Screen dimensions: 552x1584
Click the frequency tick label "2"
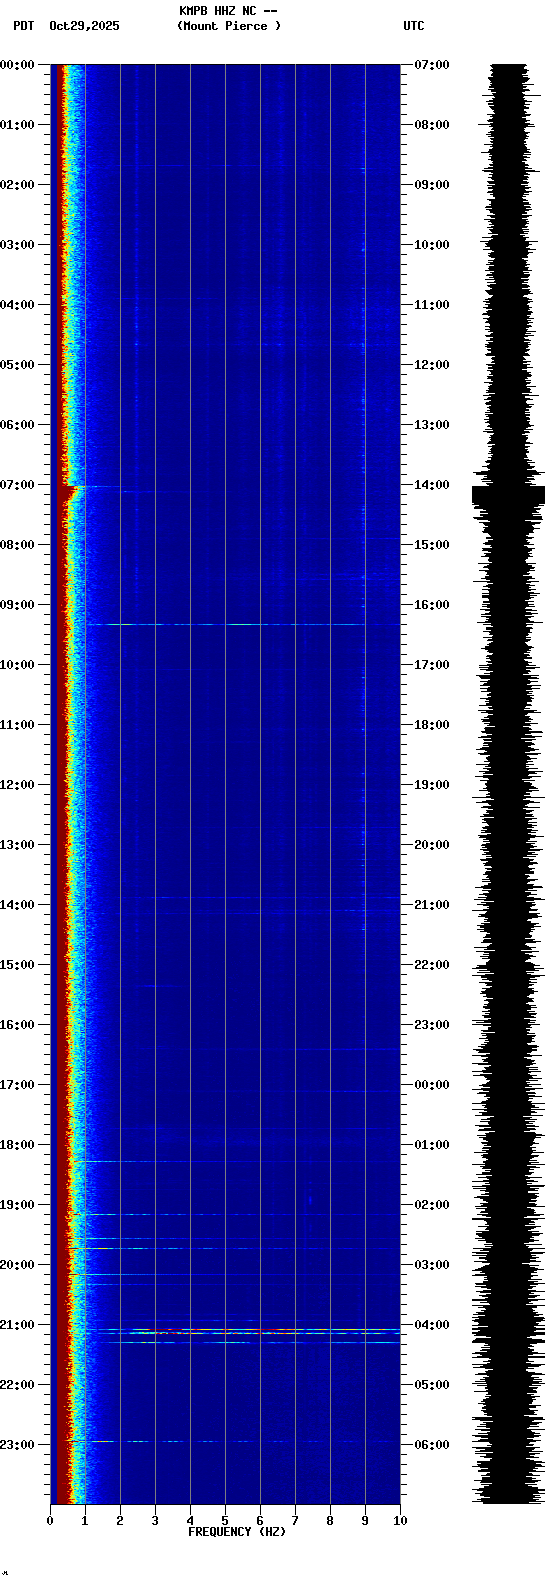(120, 1521)
